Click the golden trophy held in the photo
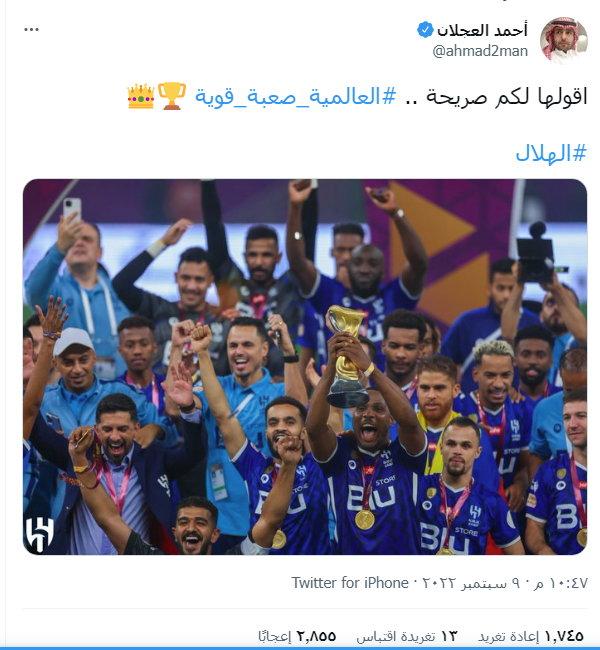Image resolution: width=600 pixels, height=650 pixels. (347, 356)
